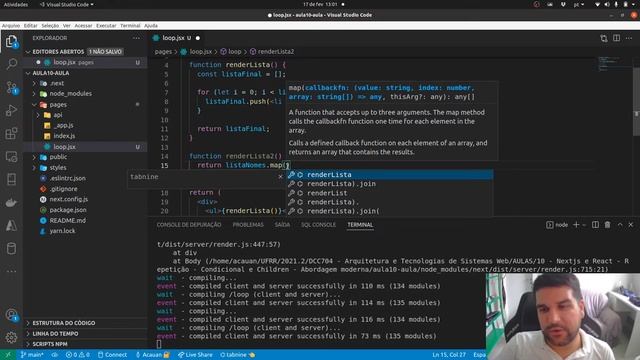This screenshot has width=640, height=360.
Task: Create a new terminal with plus icon
Action: pyautogui.click(x=576, y=224)
